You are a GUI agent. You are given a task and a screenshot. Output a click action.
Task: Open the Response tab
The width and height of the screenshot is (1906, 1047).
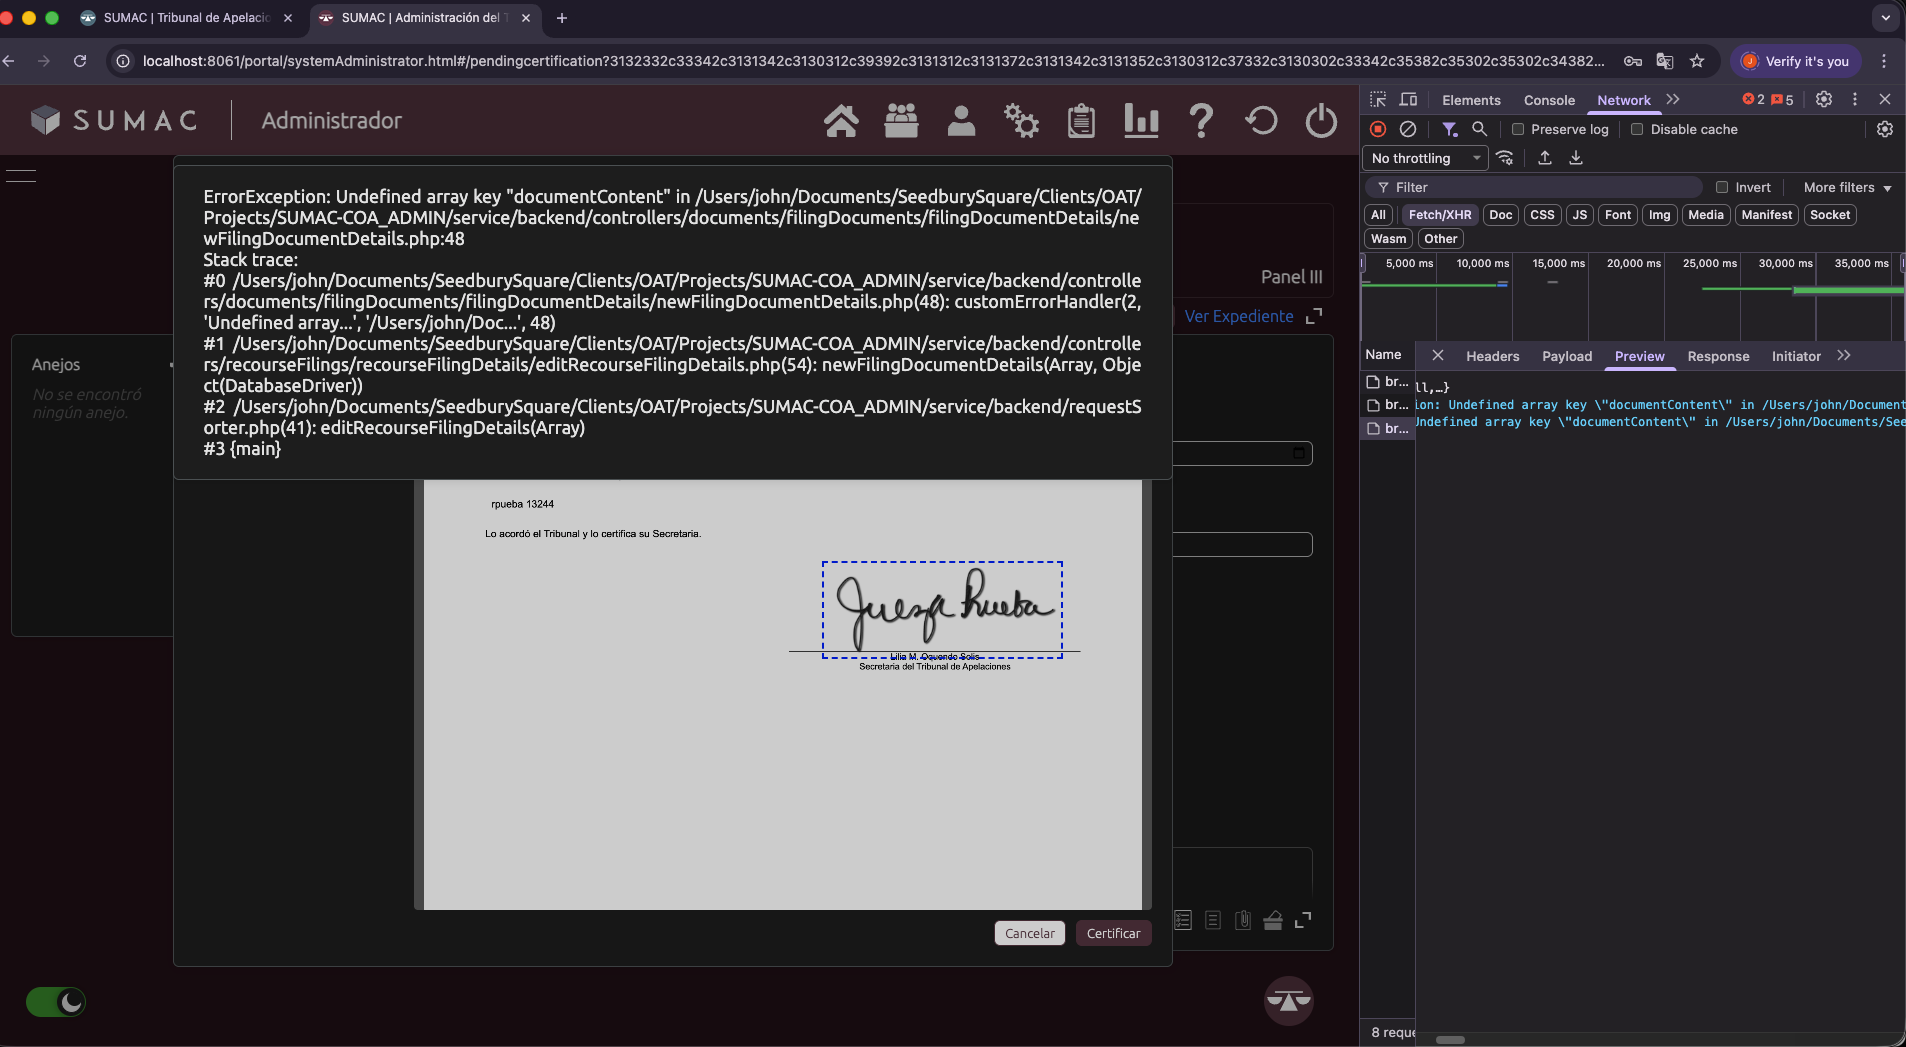tap(1718, 356)
